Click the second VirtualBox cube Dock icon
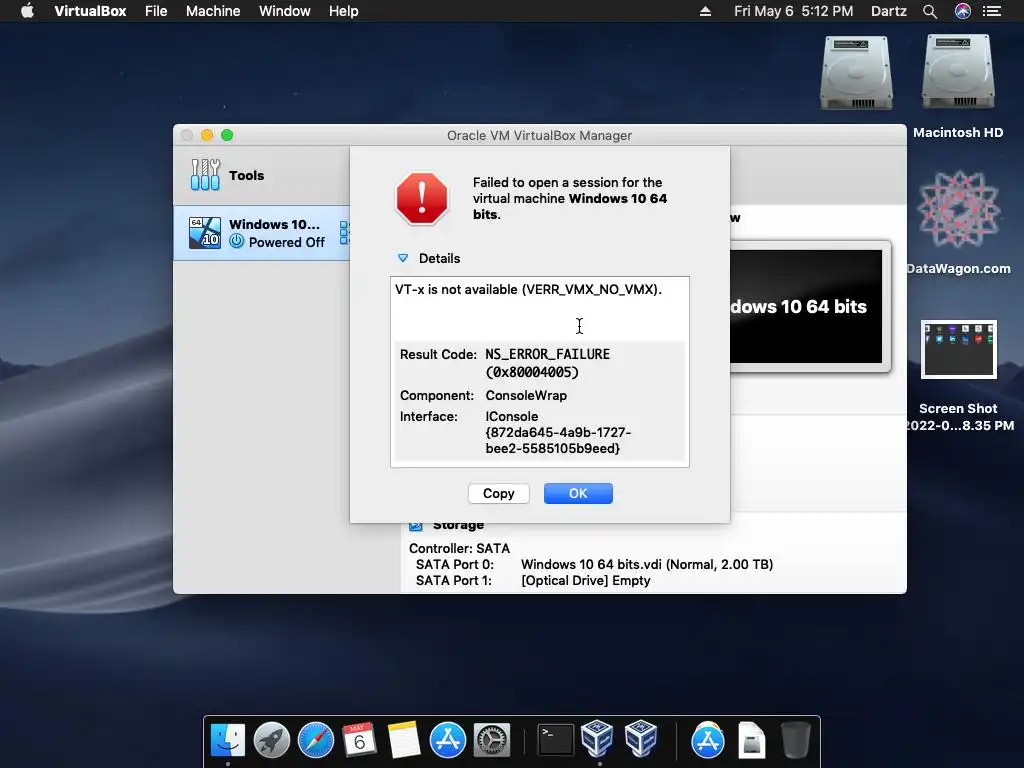 click(x=641, y=738)
